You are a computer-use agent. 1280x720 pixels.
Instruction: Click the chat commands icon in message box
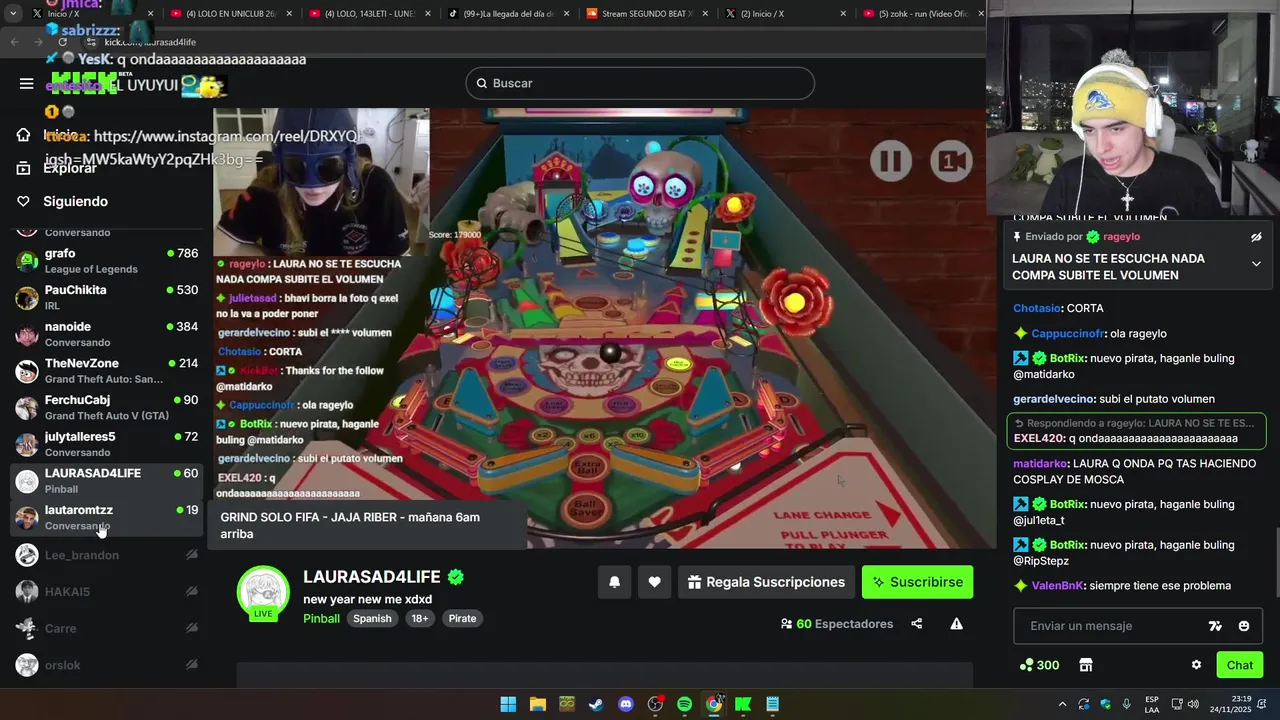1215,626
